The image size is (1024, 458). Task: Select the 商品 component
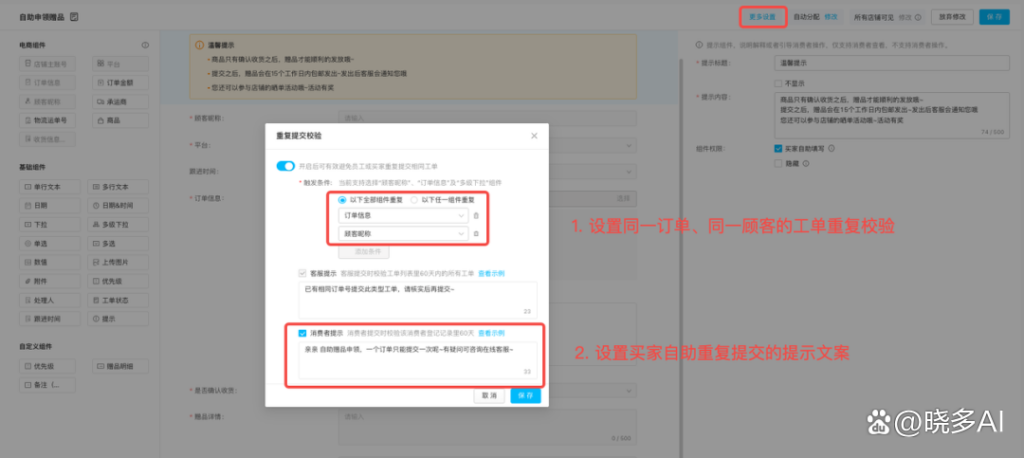118,121
